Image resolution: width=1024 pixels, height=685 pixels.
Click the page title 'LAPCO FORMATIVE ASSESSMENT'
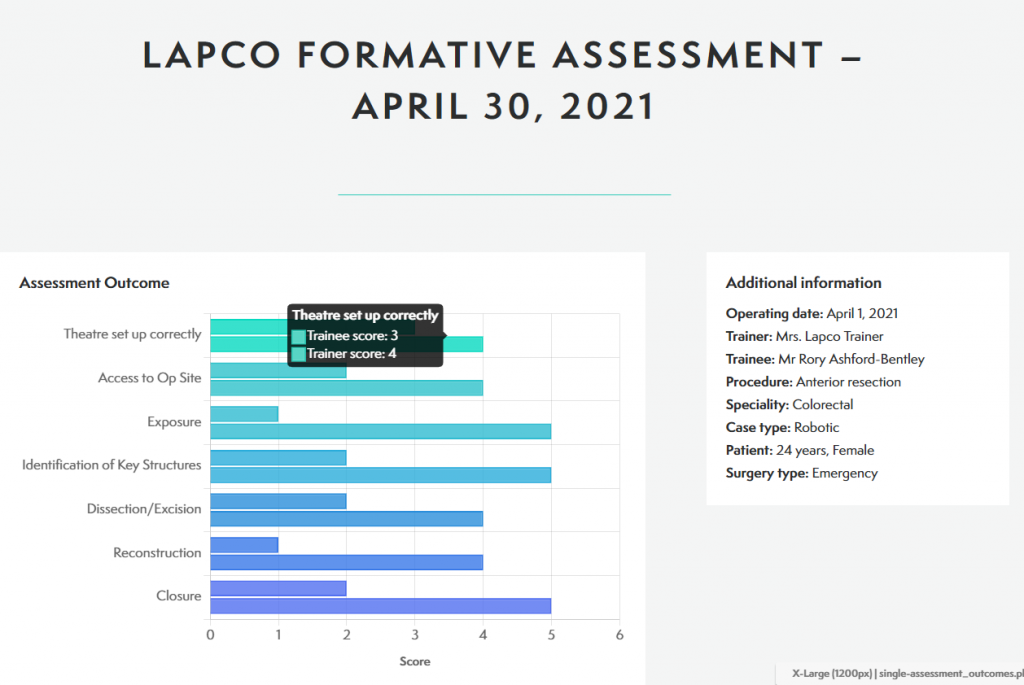pyautogui.click(x=484, y=55)
